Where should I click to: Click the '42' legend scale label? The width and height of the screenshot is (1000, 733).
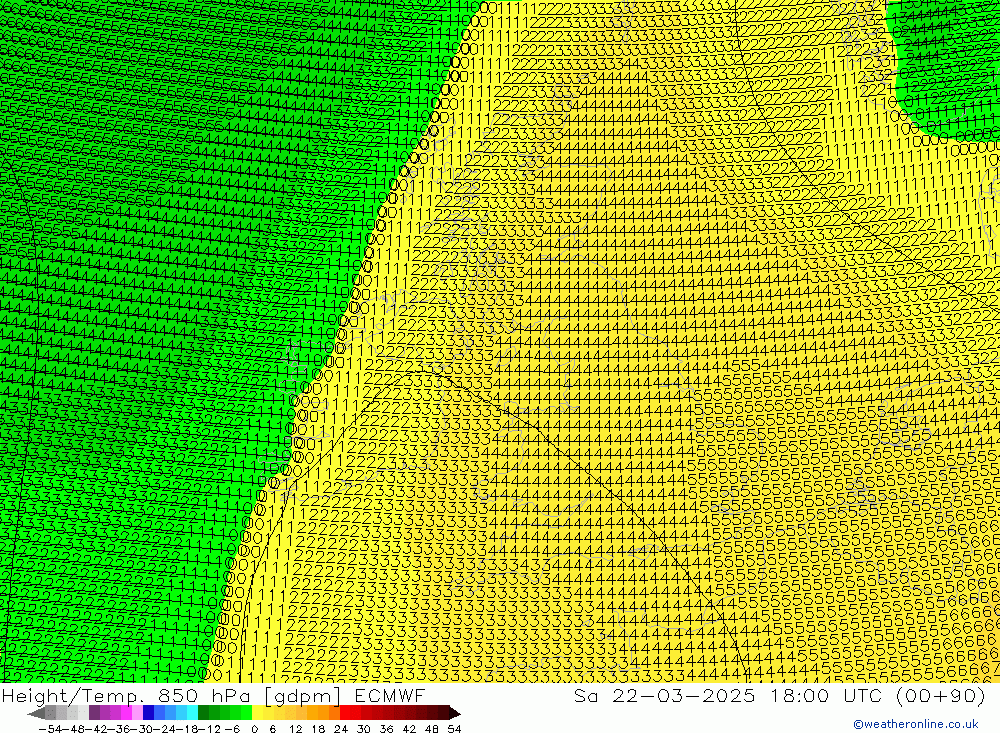coord(409,729)
